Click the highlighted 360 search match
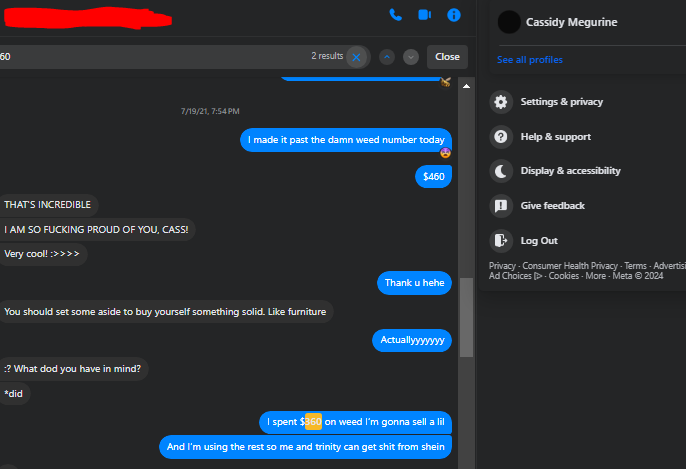This screenshot has width=686, height=469. [313, 422]
